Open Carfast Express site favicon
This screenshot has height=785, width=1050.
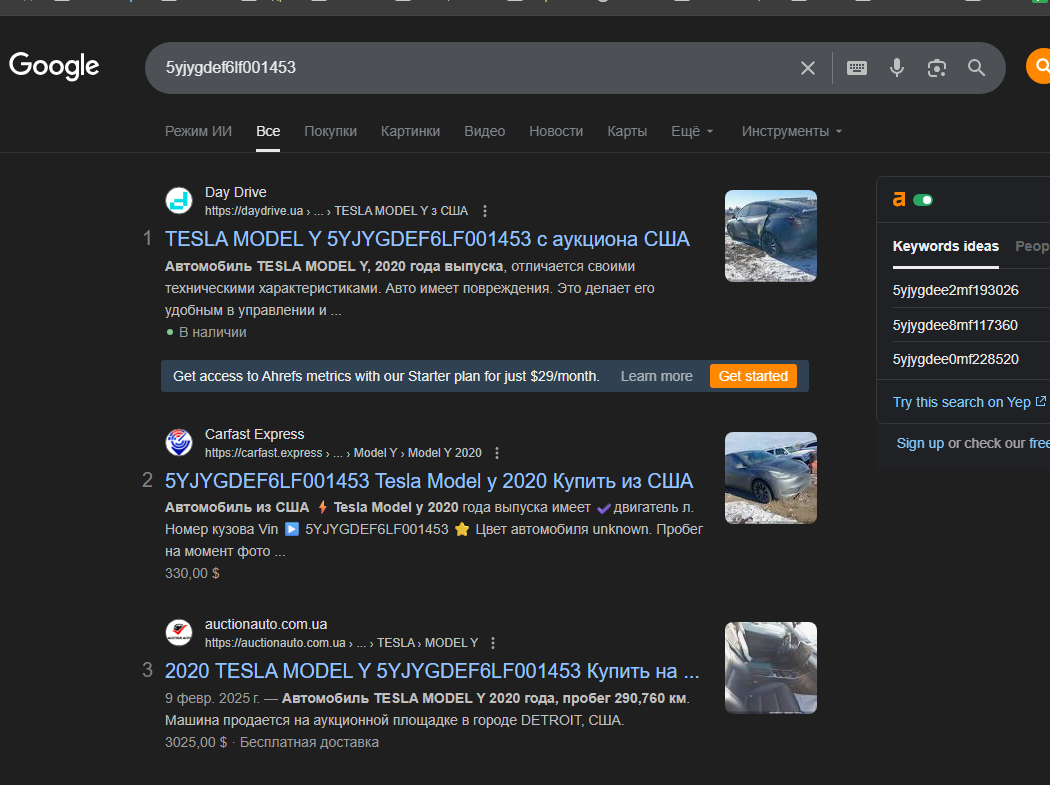[x=179, y=443]
